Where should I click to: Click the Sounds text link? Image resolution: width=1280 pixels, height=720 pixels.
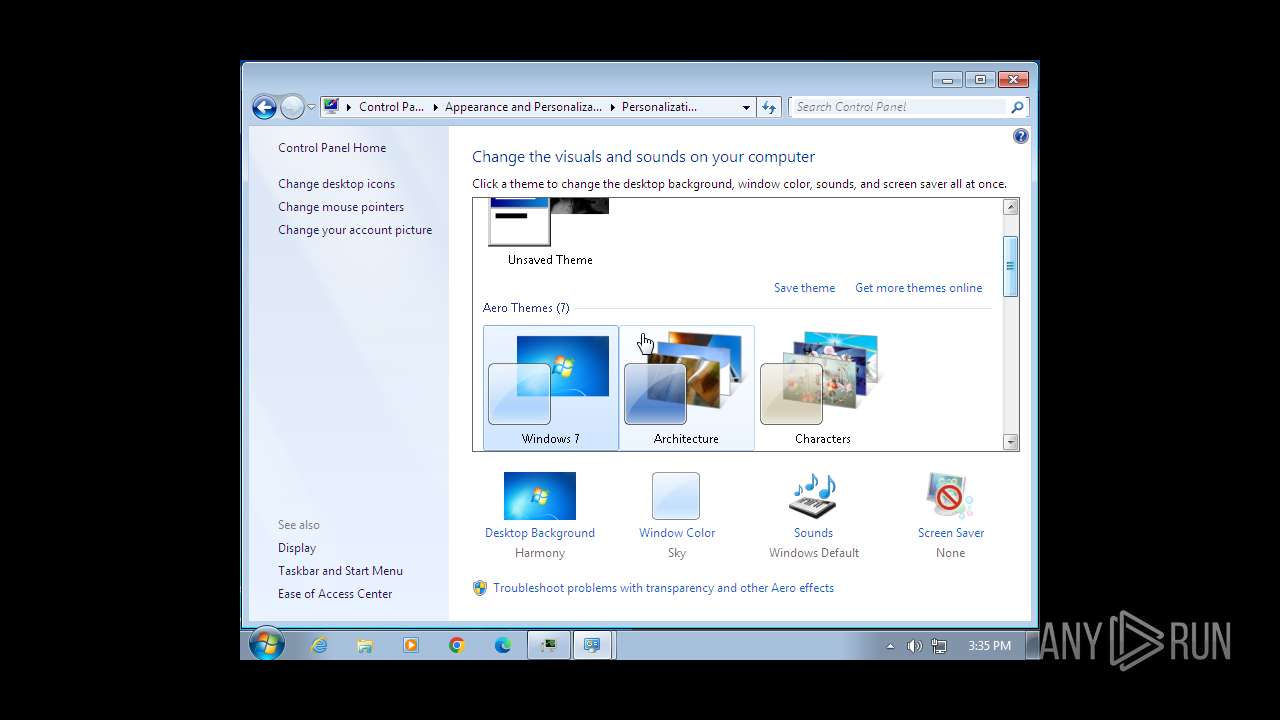pos(813,533)
